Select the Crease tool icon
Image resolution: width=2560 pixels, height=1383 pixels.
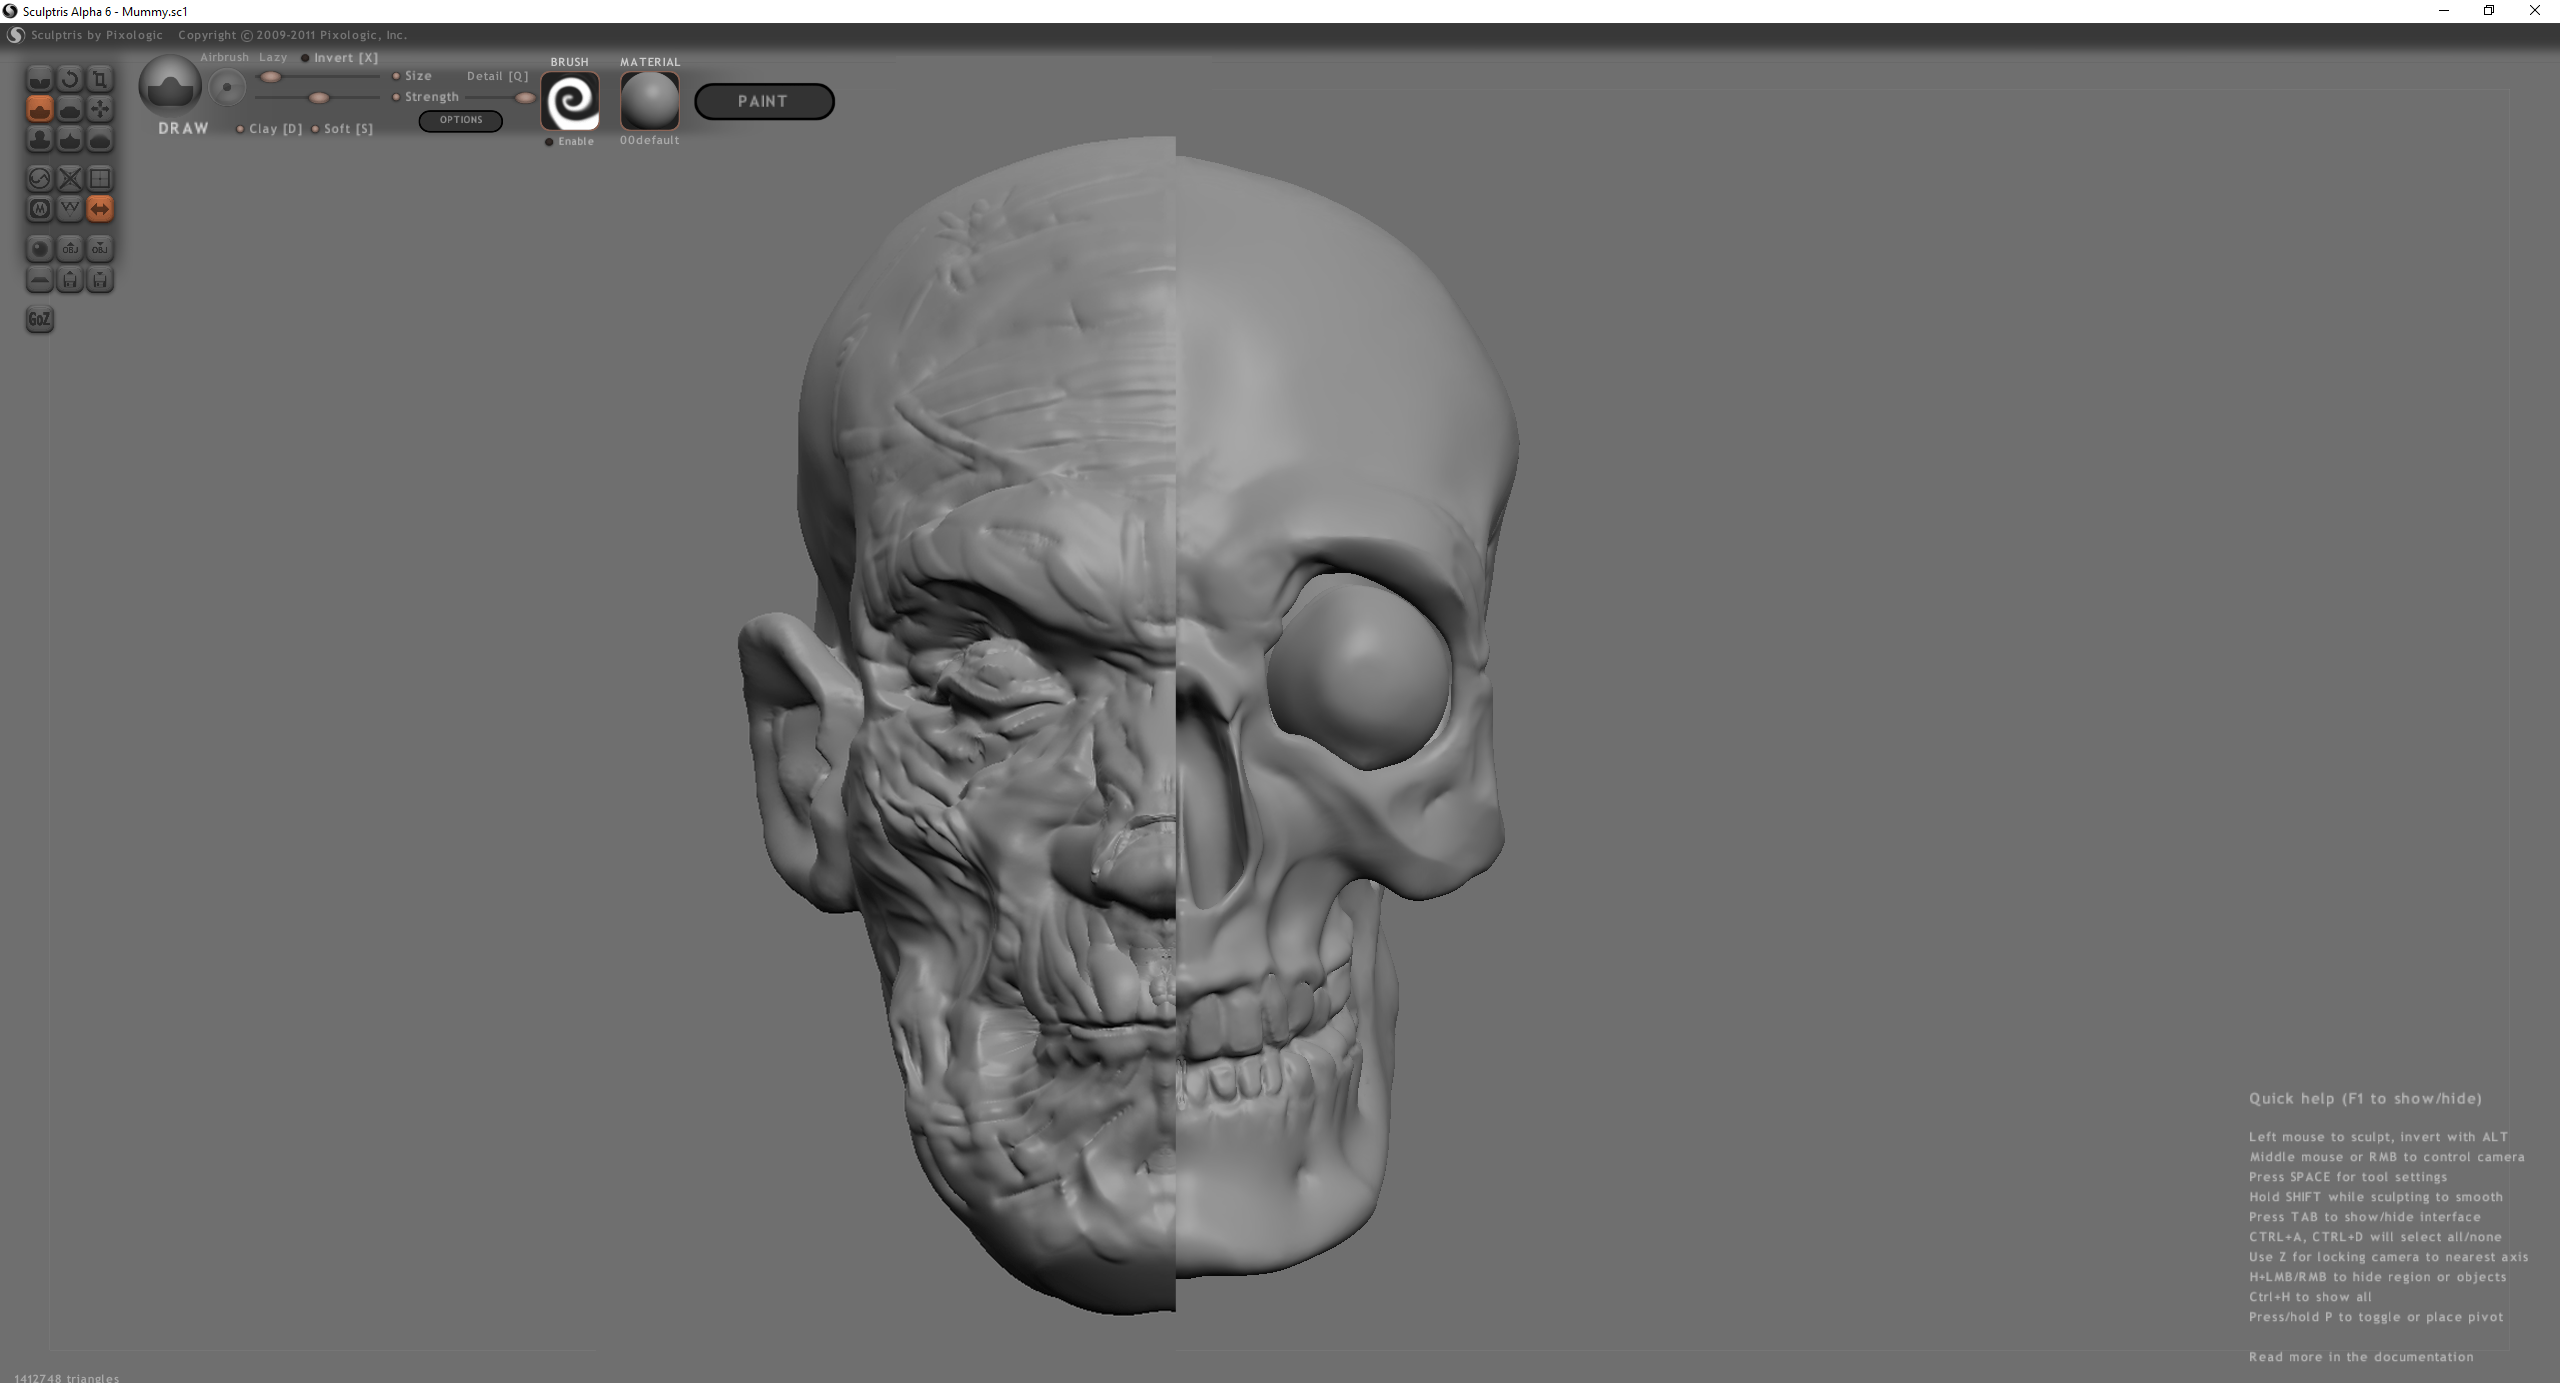(39, 79)
